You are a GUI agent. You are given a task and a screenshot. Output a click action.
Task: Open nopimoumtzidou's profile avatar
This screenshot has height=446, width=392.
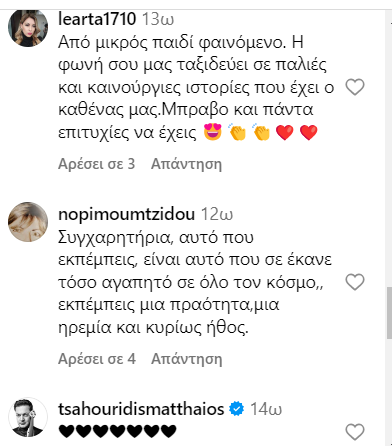click(28, 222)
